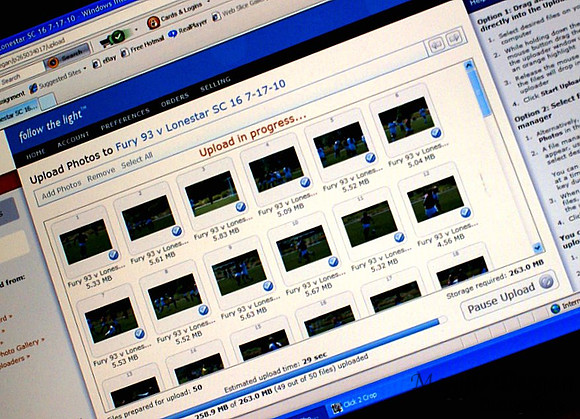Open the ORDERS menu item
This screenshot has height=419, width=580.
(x=175, y=99)
